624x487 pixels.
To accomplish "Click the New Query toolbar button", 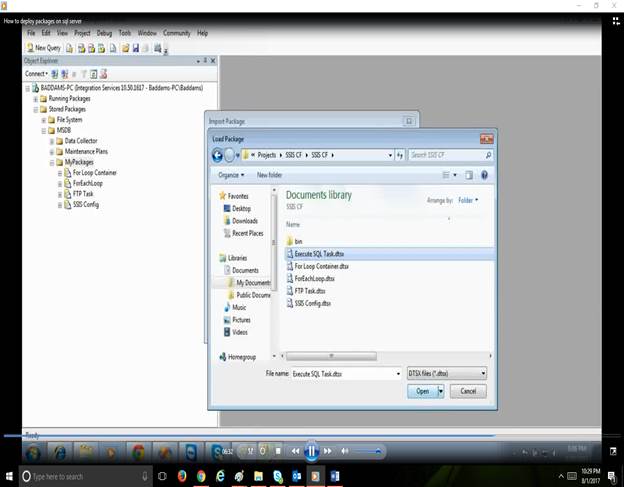I will pos(44,48).
